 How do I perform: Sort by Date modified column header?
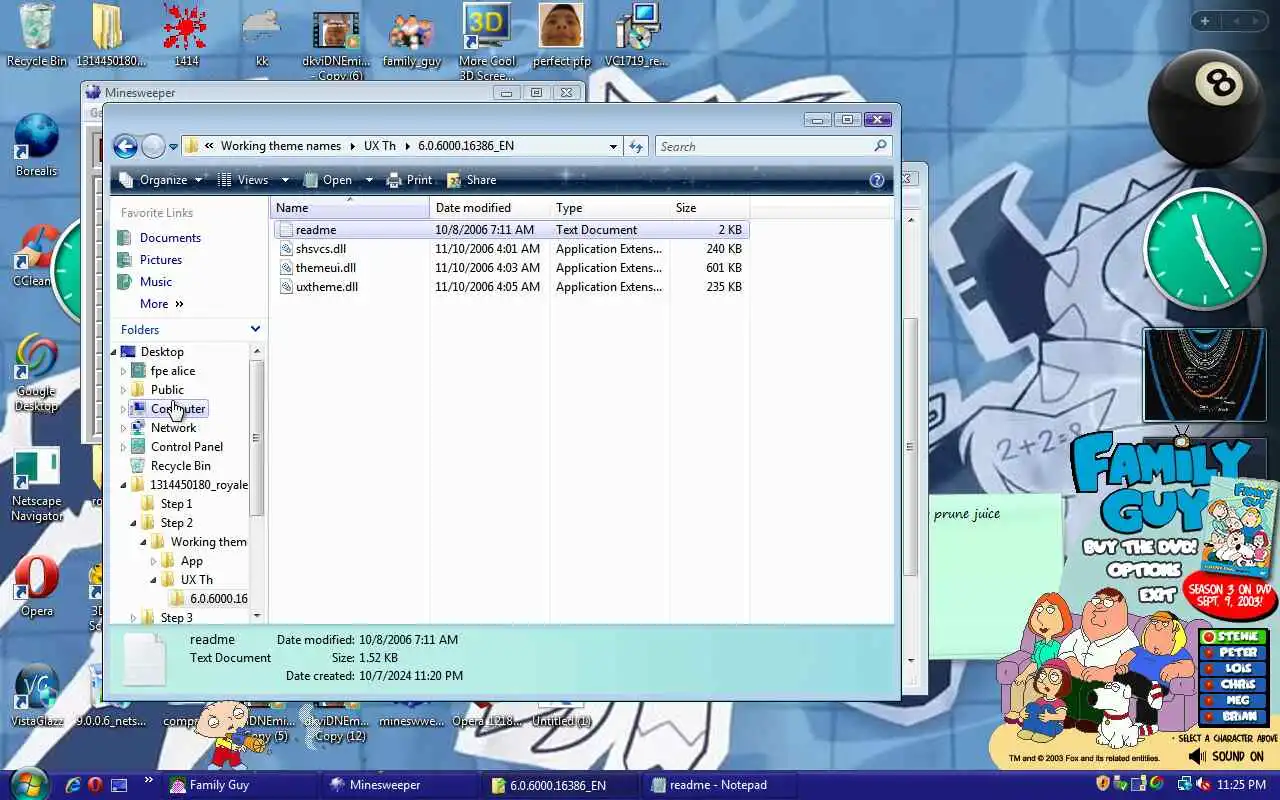490,208
